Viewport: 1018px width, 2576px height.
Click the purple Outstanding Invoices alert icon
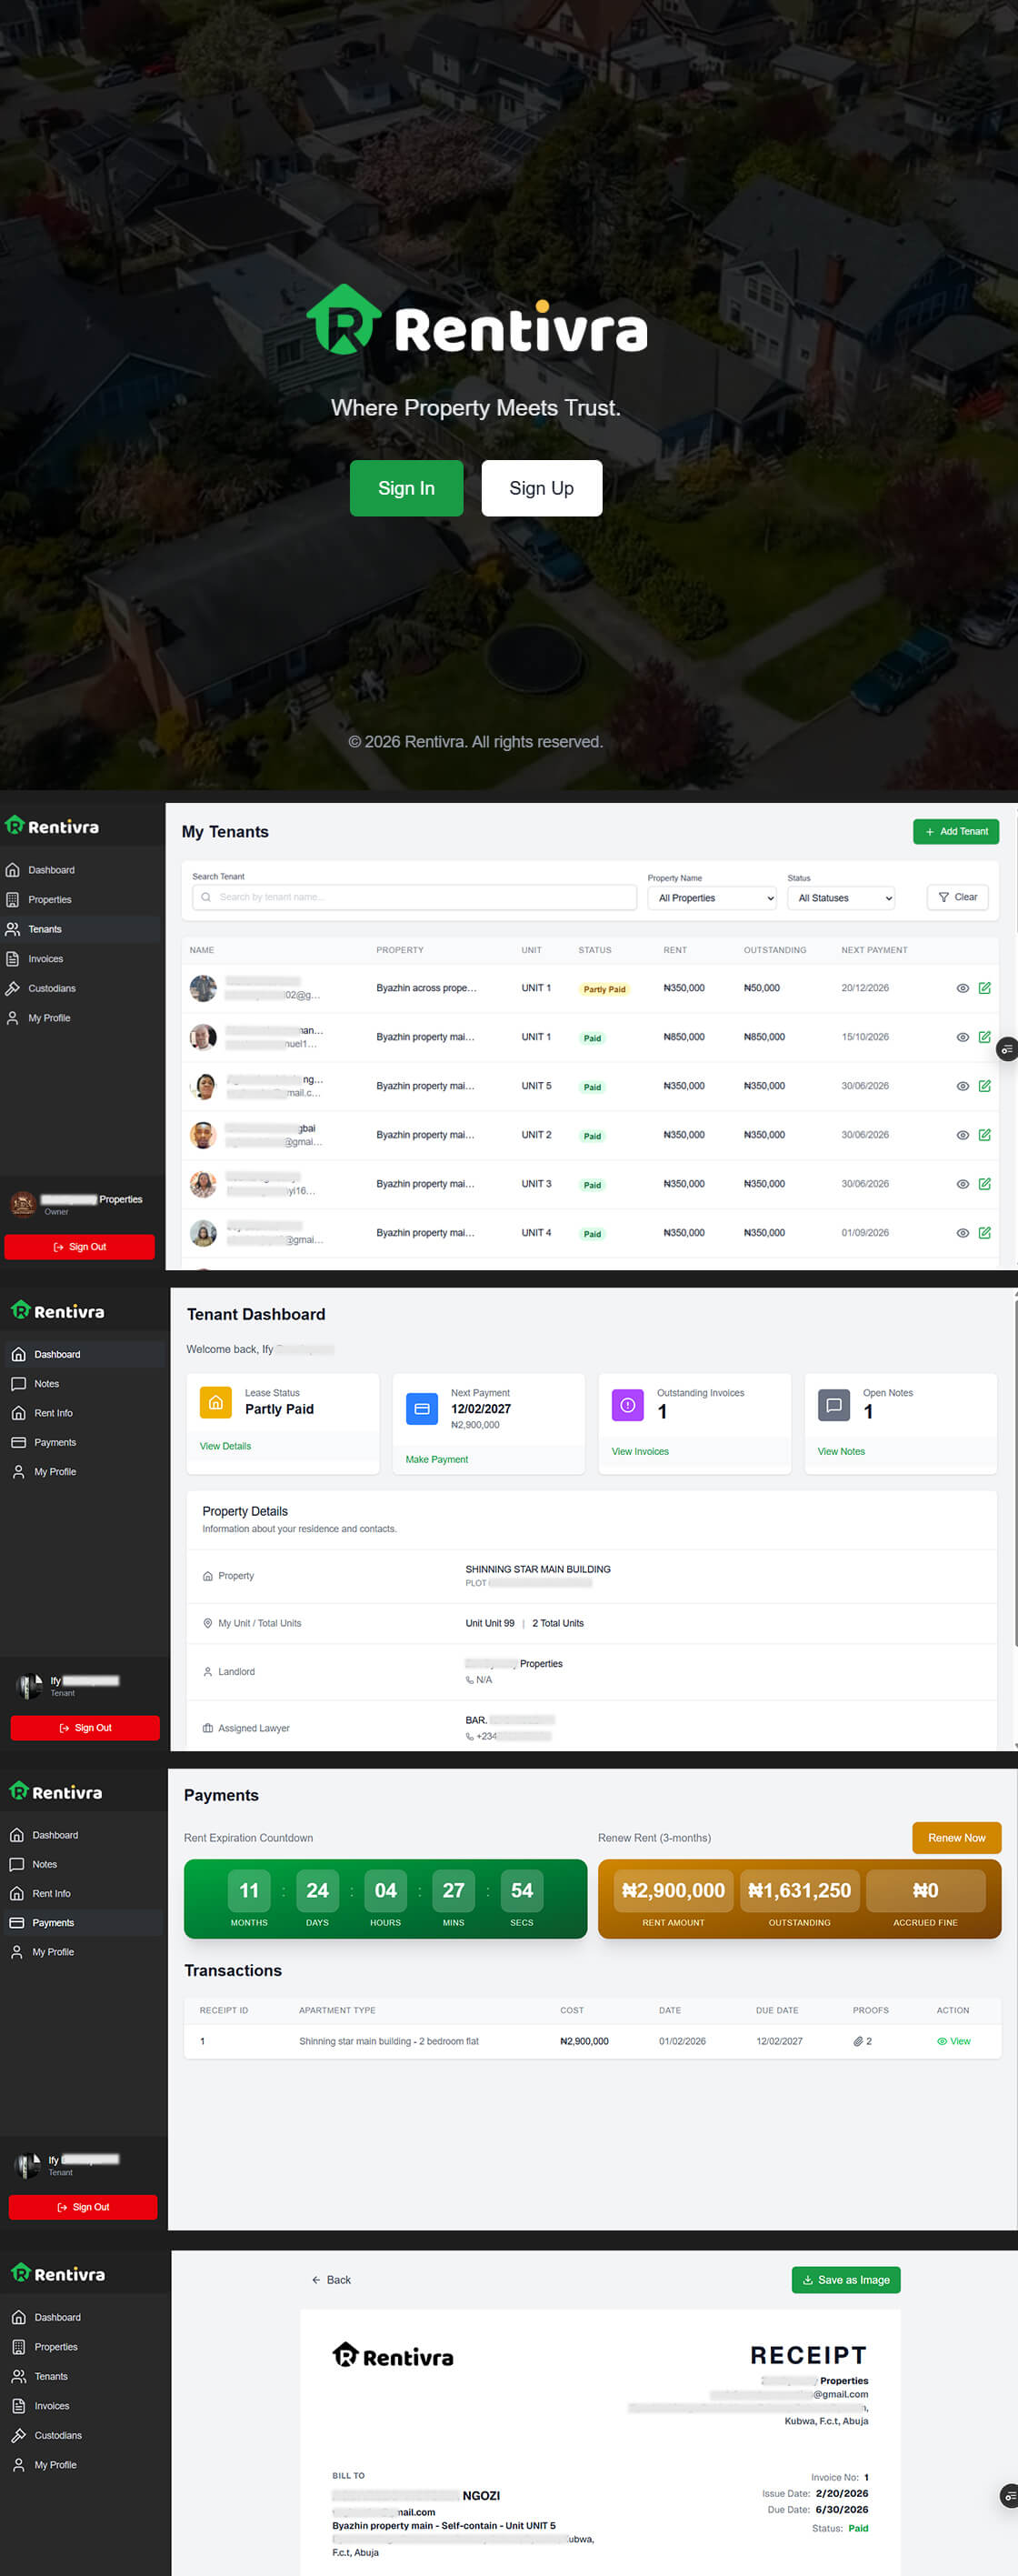click(x=627, y=1405)
